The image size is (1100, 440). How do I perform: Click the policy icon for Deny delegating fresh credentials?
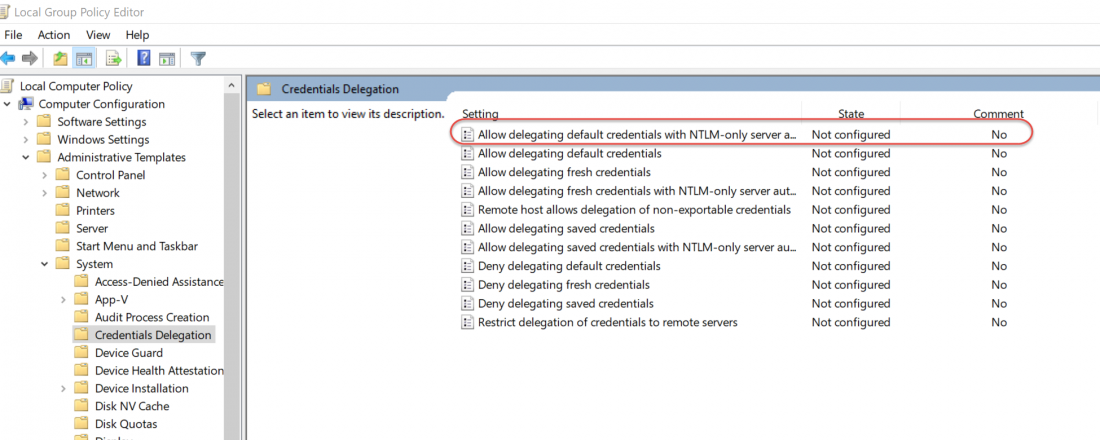click(x=467, y=285)
